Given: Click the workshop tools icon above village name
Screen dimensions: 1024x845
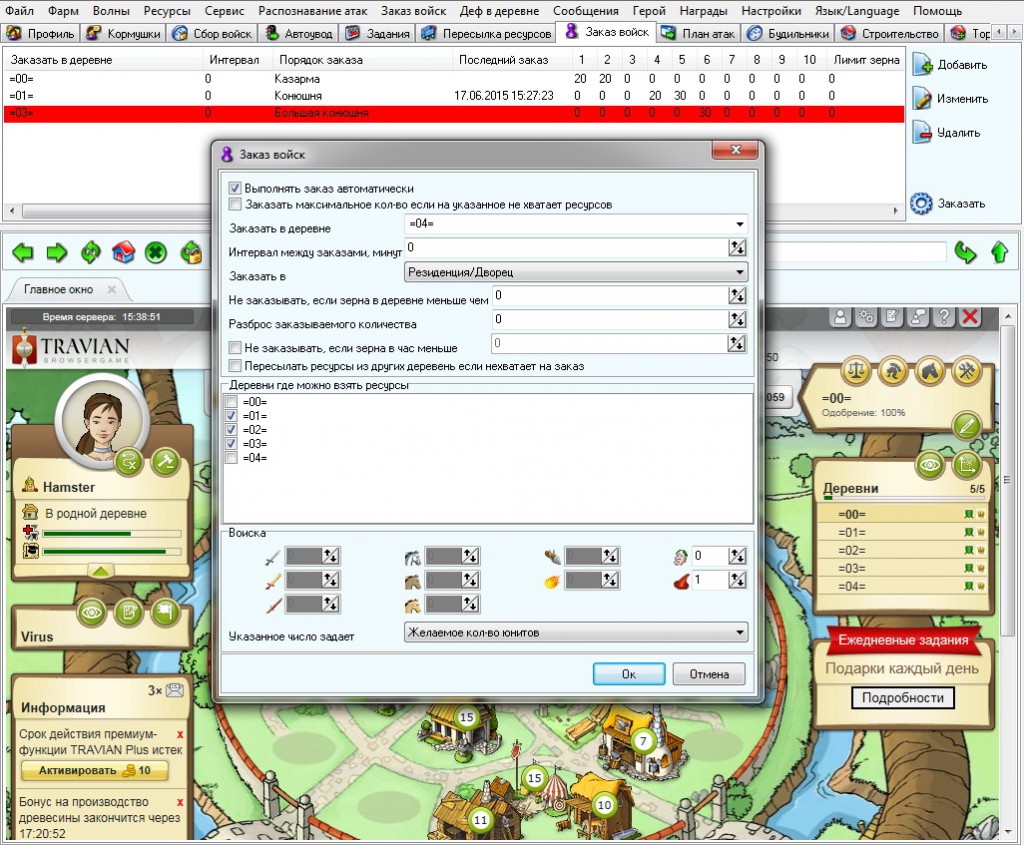Looking at the screenshot, I should (x=967, y=372).
